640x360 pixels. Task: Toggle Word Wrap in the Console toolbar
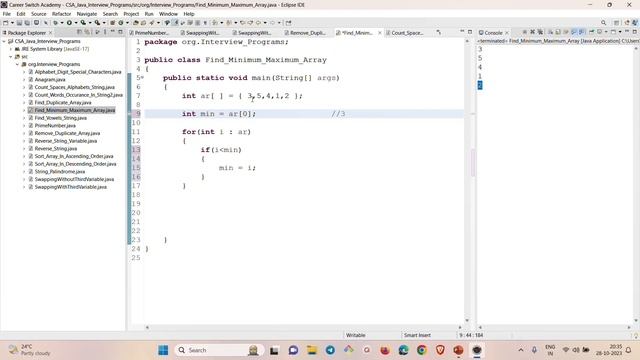click(566, 32)
